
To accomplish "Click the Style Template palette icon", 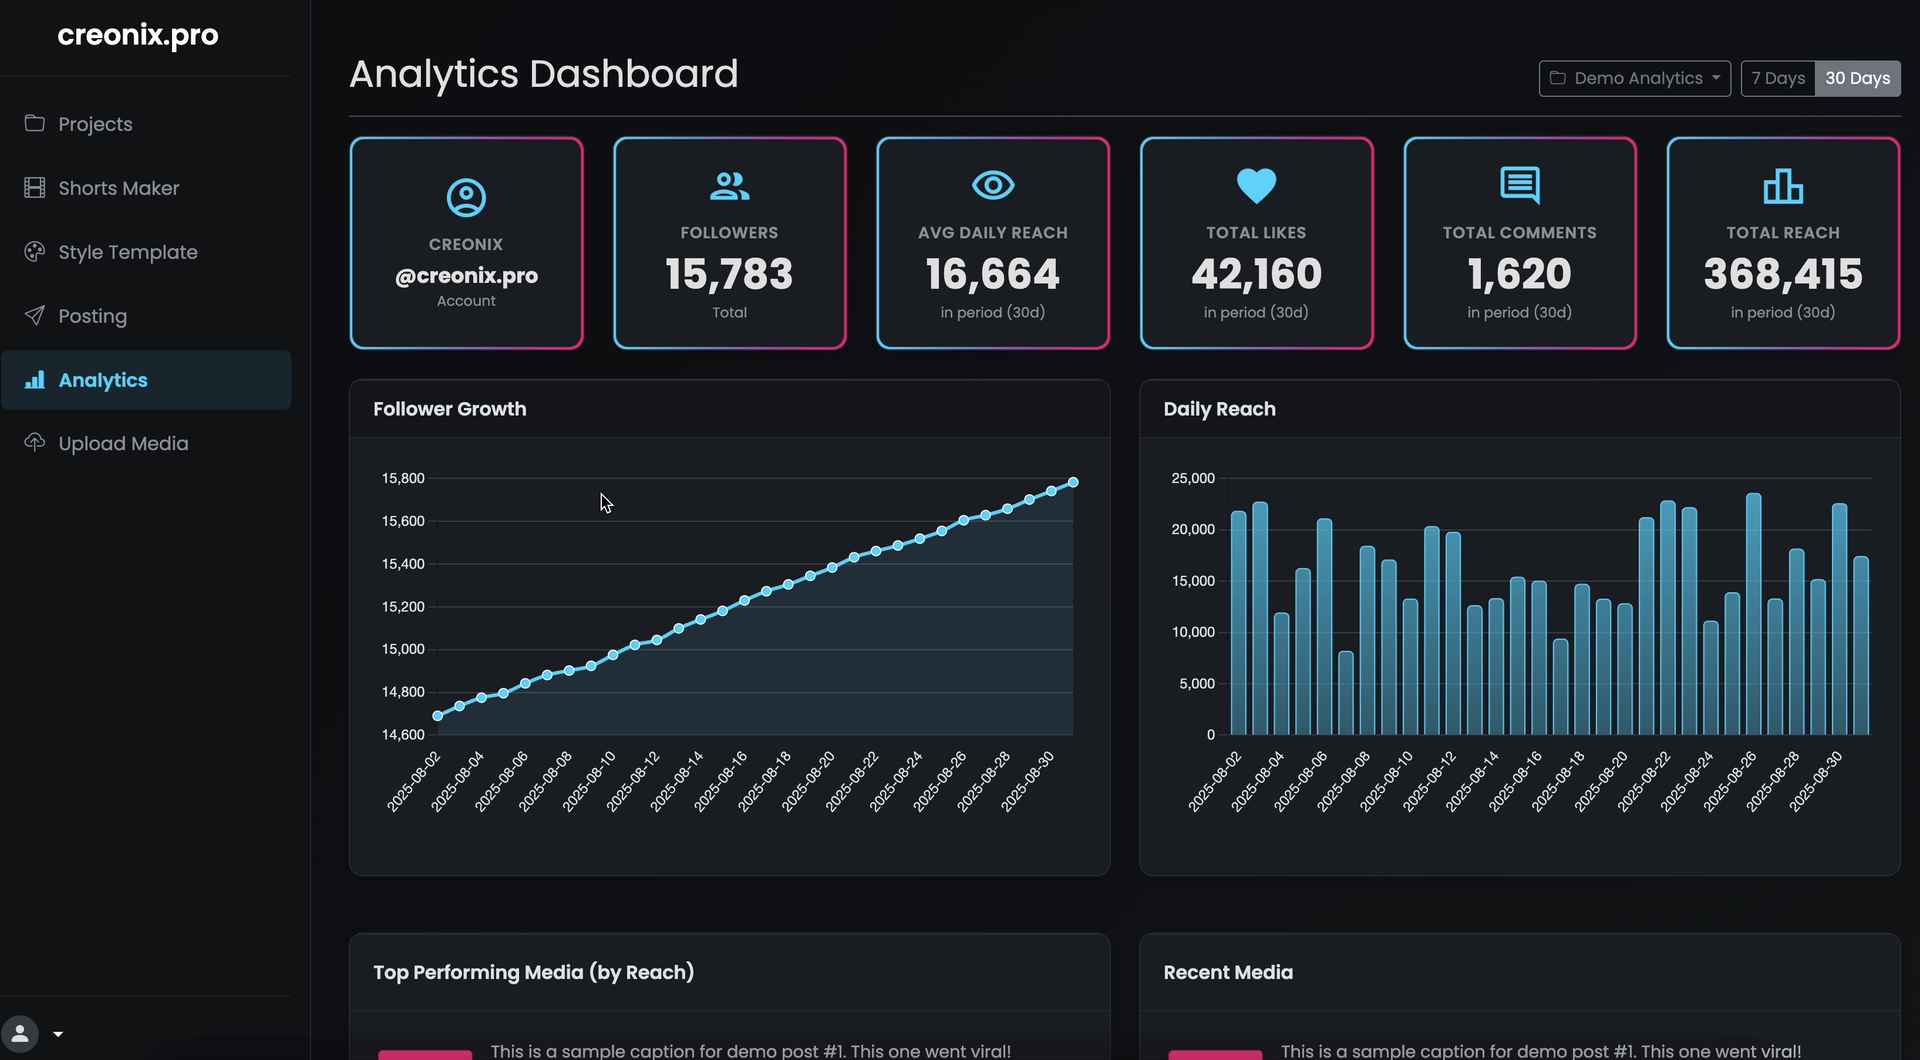I will tap(35, 252).
